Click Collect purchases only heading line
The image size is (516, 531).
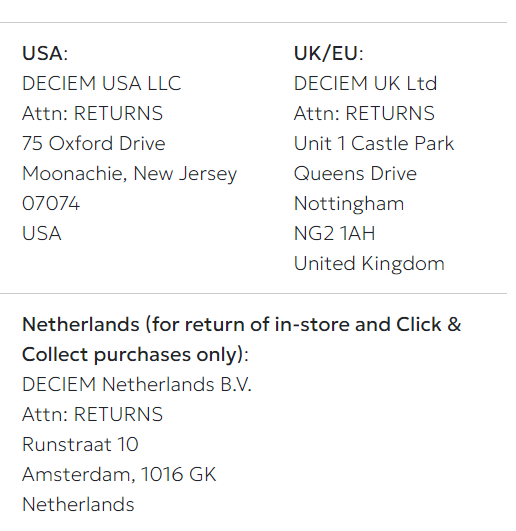[135, 355]
